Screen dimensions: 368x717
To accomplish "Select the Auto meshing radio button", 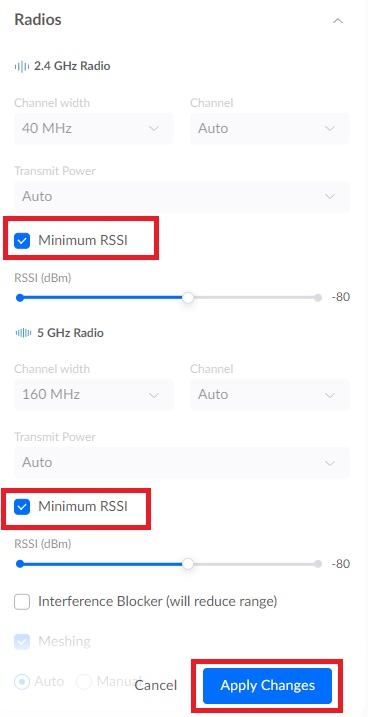I will pos(22,682).
